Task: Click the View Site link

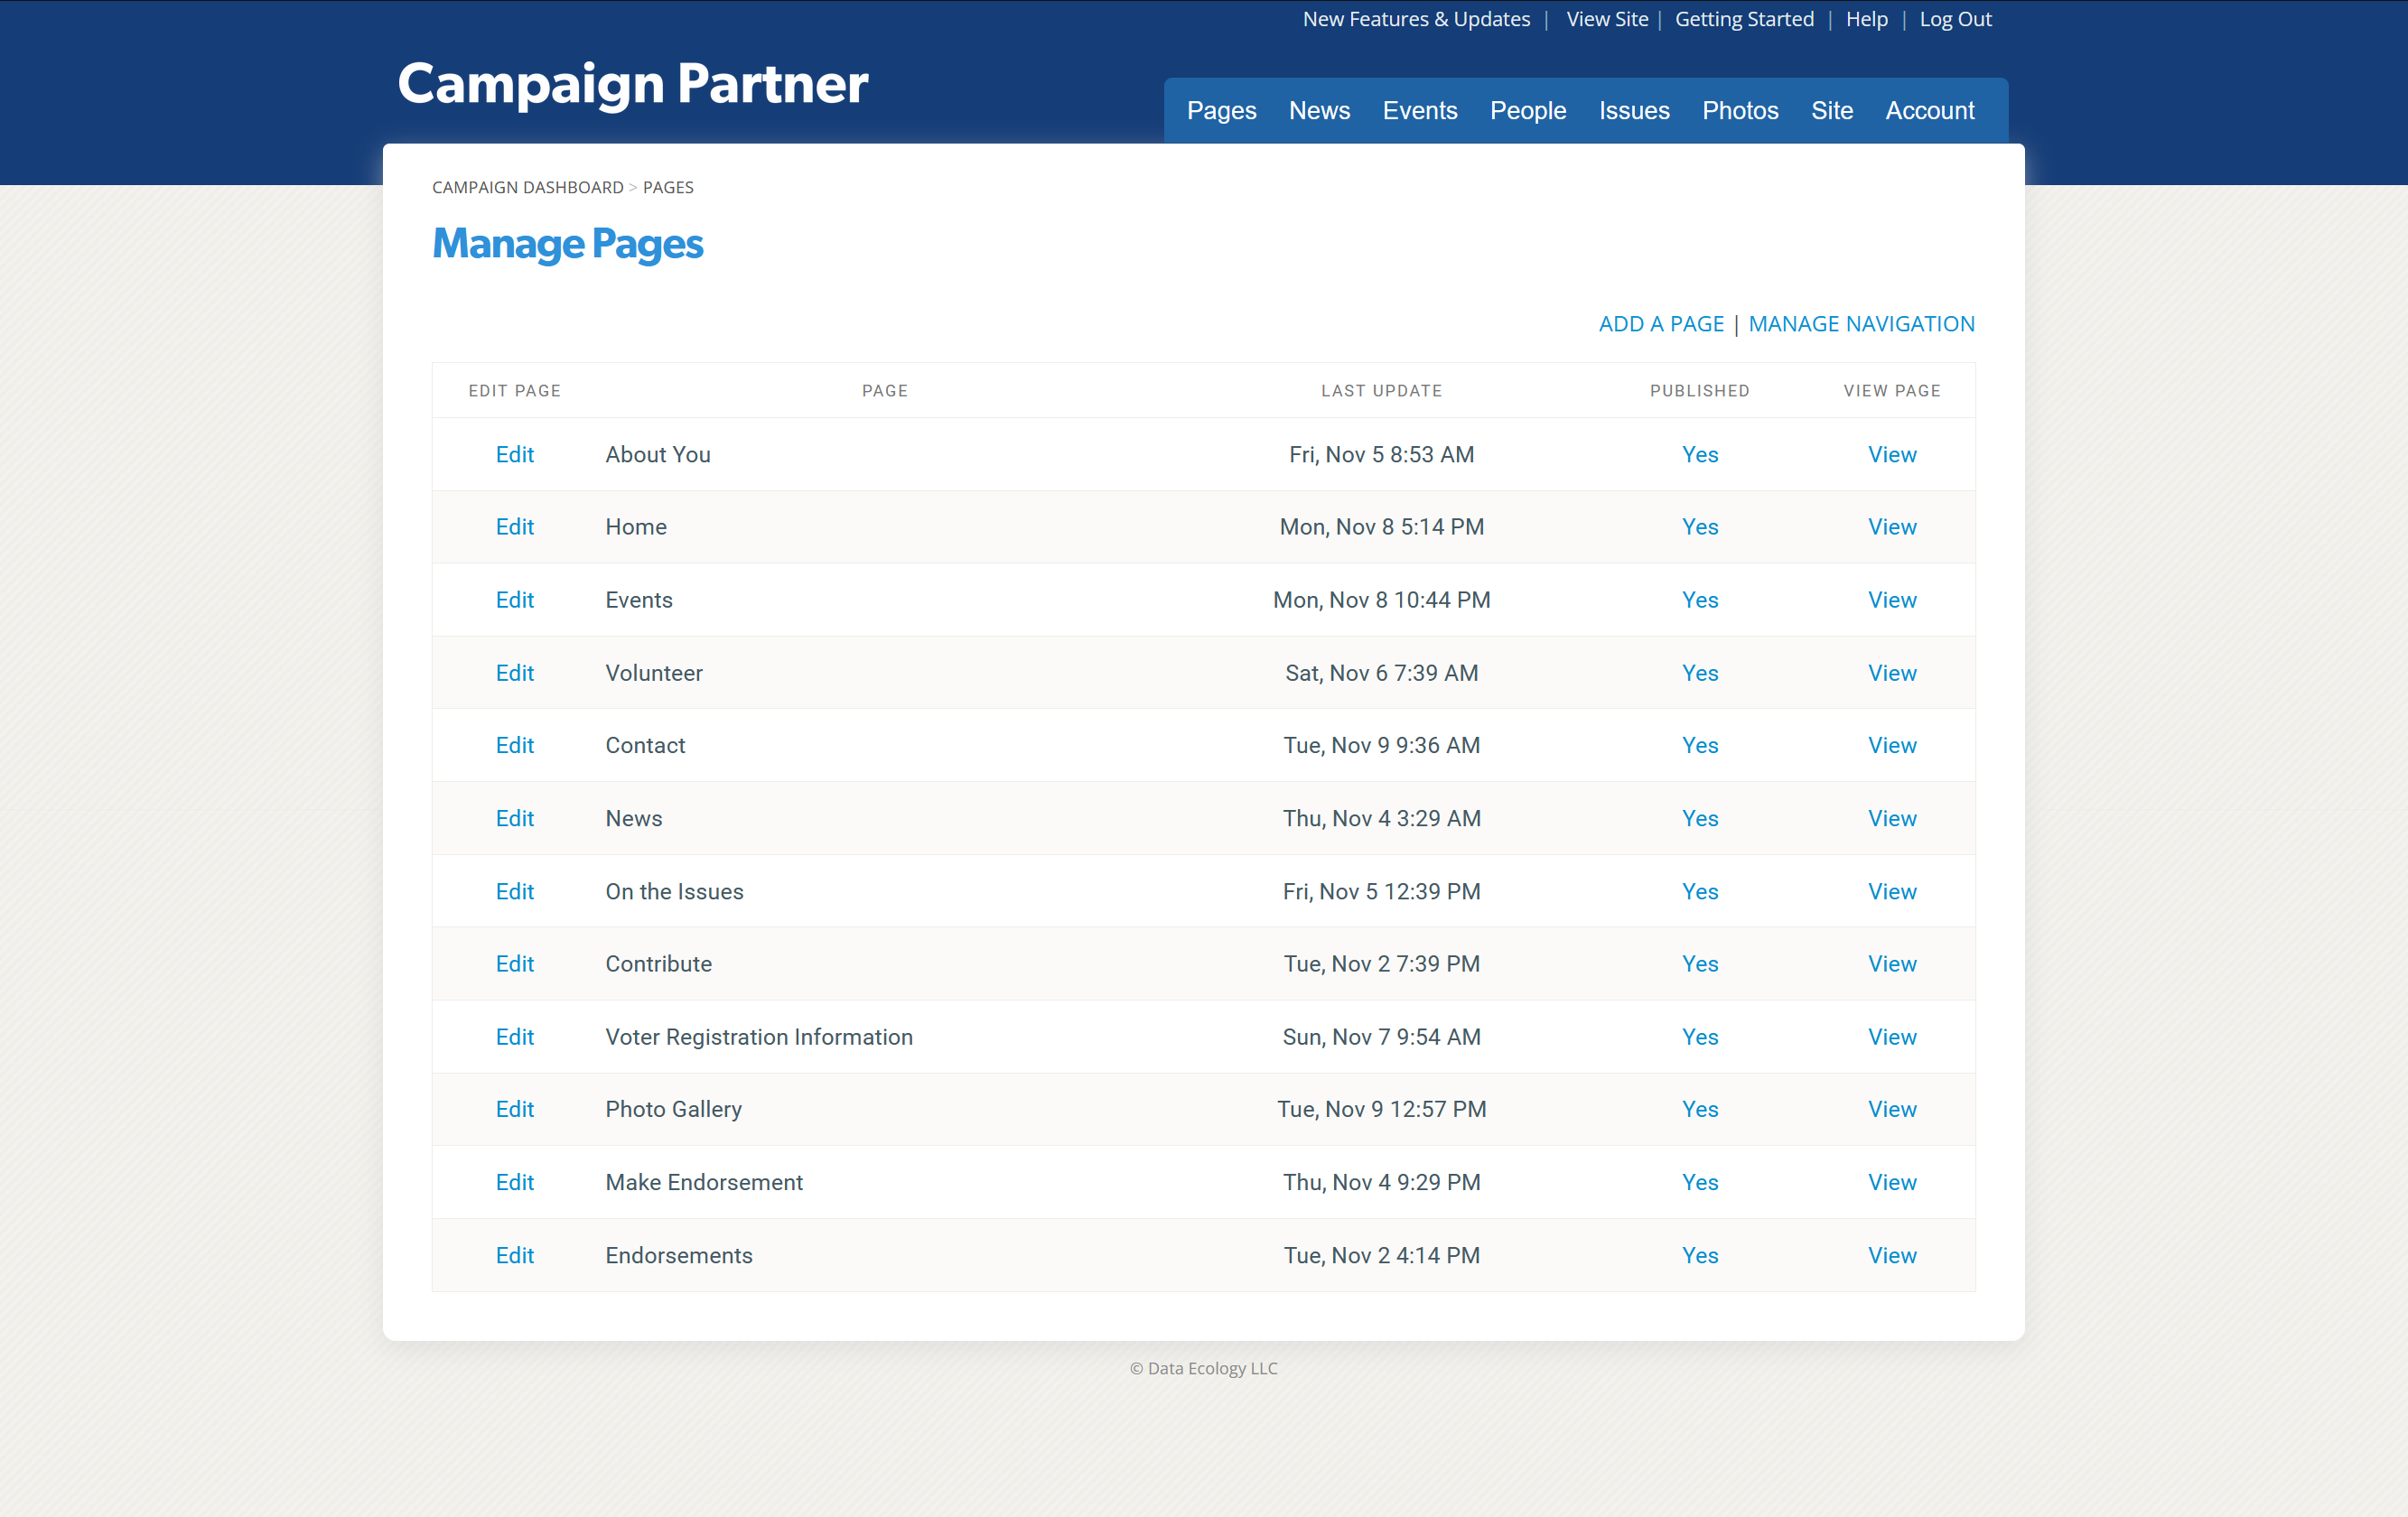Action: (1607, 19)
